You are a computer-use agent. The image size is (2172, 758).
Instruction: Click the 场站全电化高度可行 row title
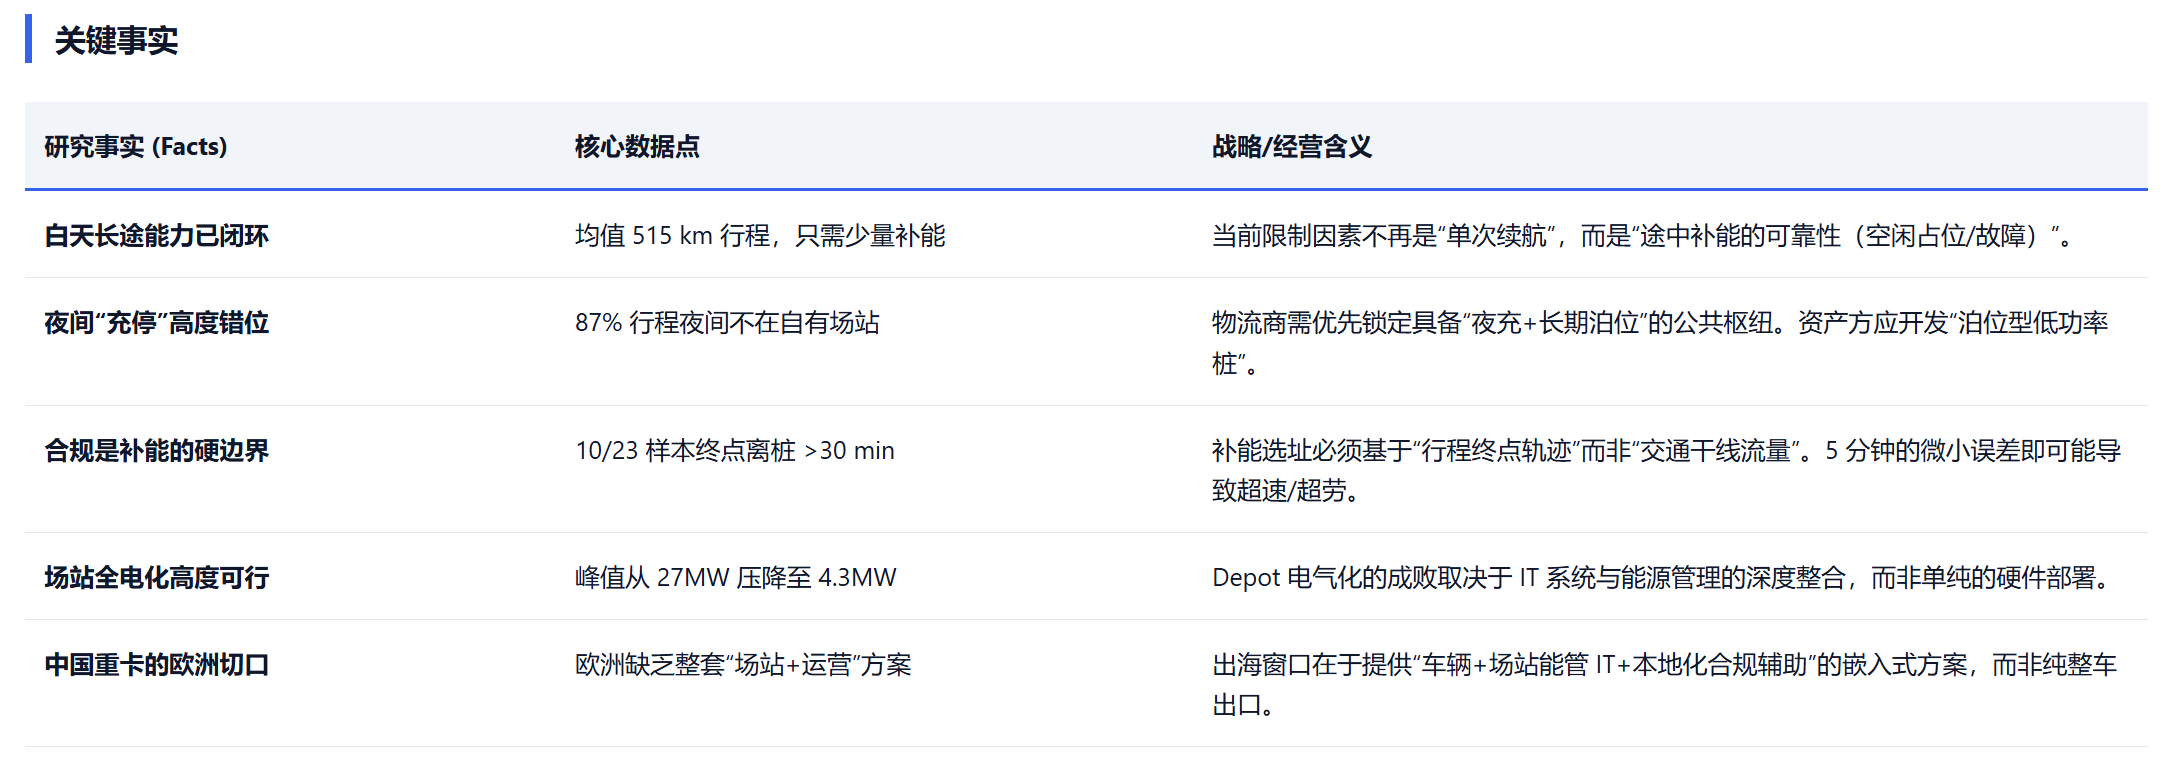[157, 578]
